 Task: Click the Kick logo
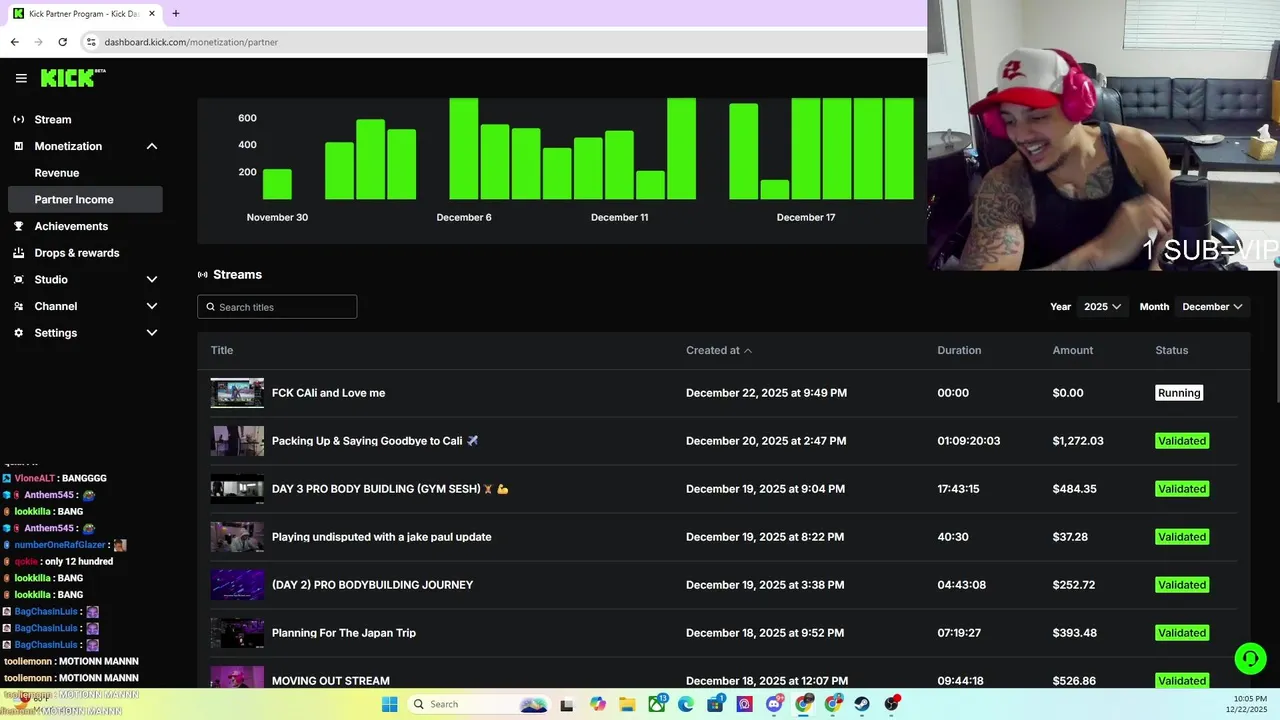(73, 78)
